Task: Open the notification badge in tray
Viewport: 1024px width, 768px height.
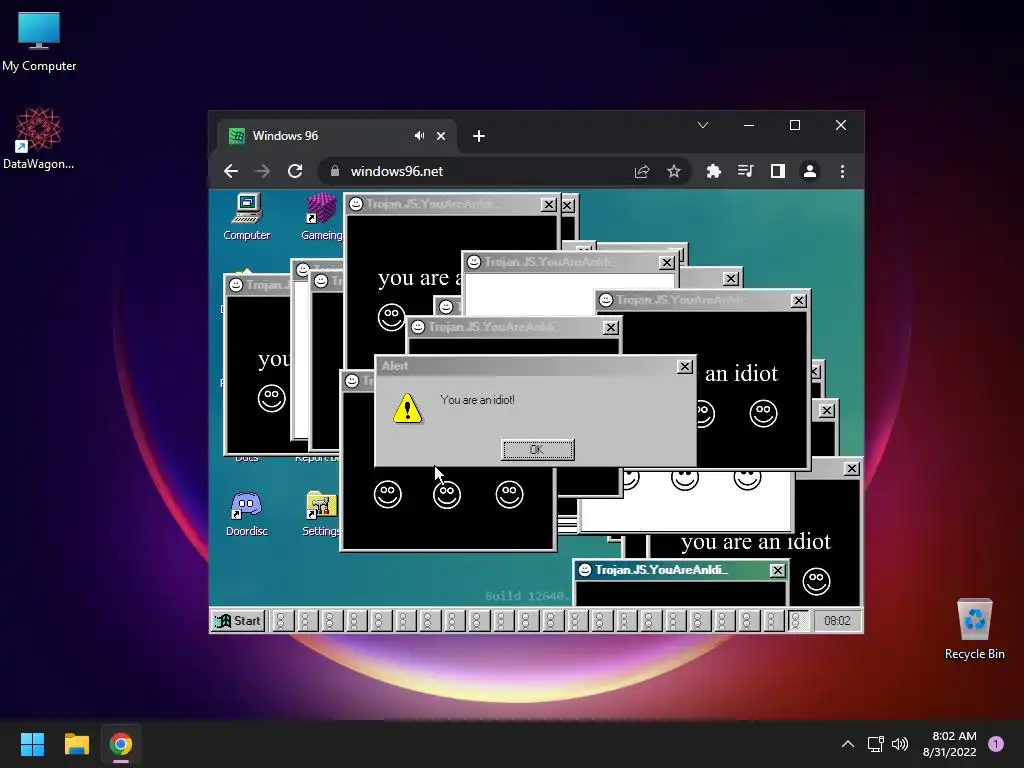Action: 996,744
